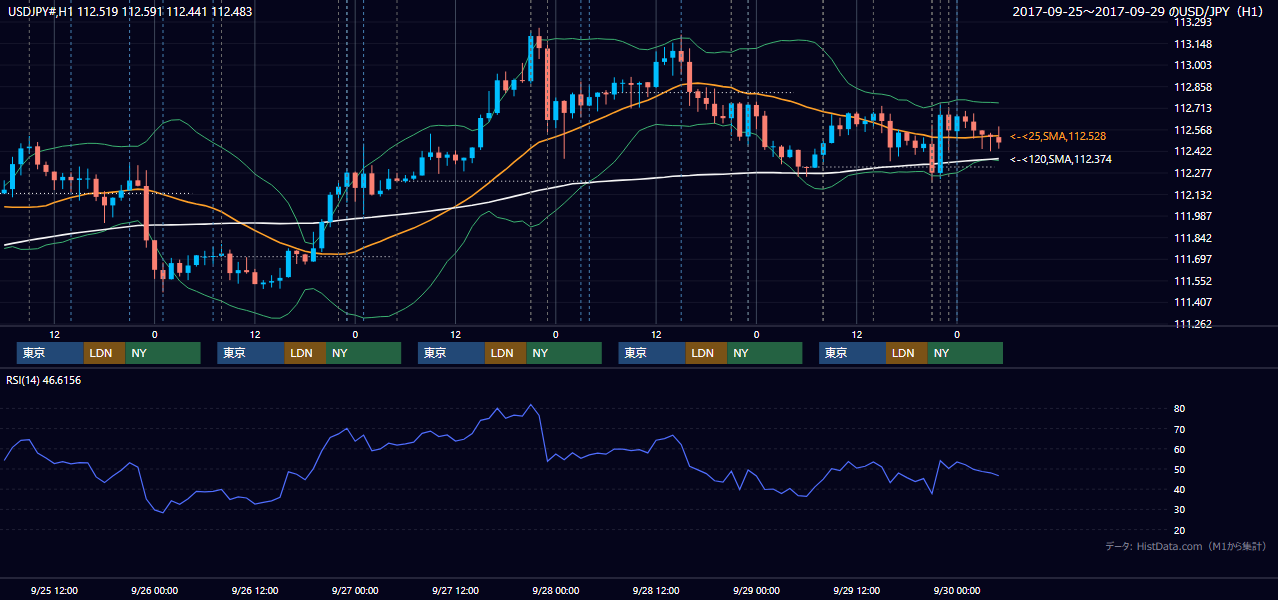Select the NY session box for 9/25
The width and height of the screenshot is (1278, 600).
point(163,353)
